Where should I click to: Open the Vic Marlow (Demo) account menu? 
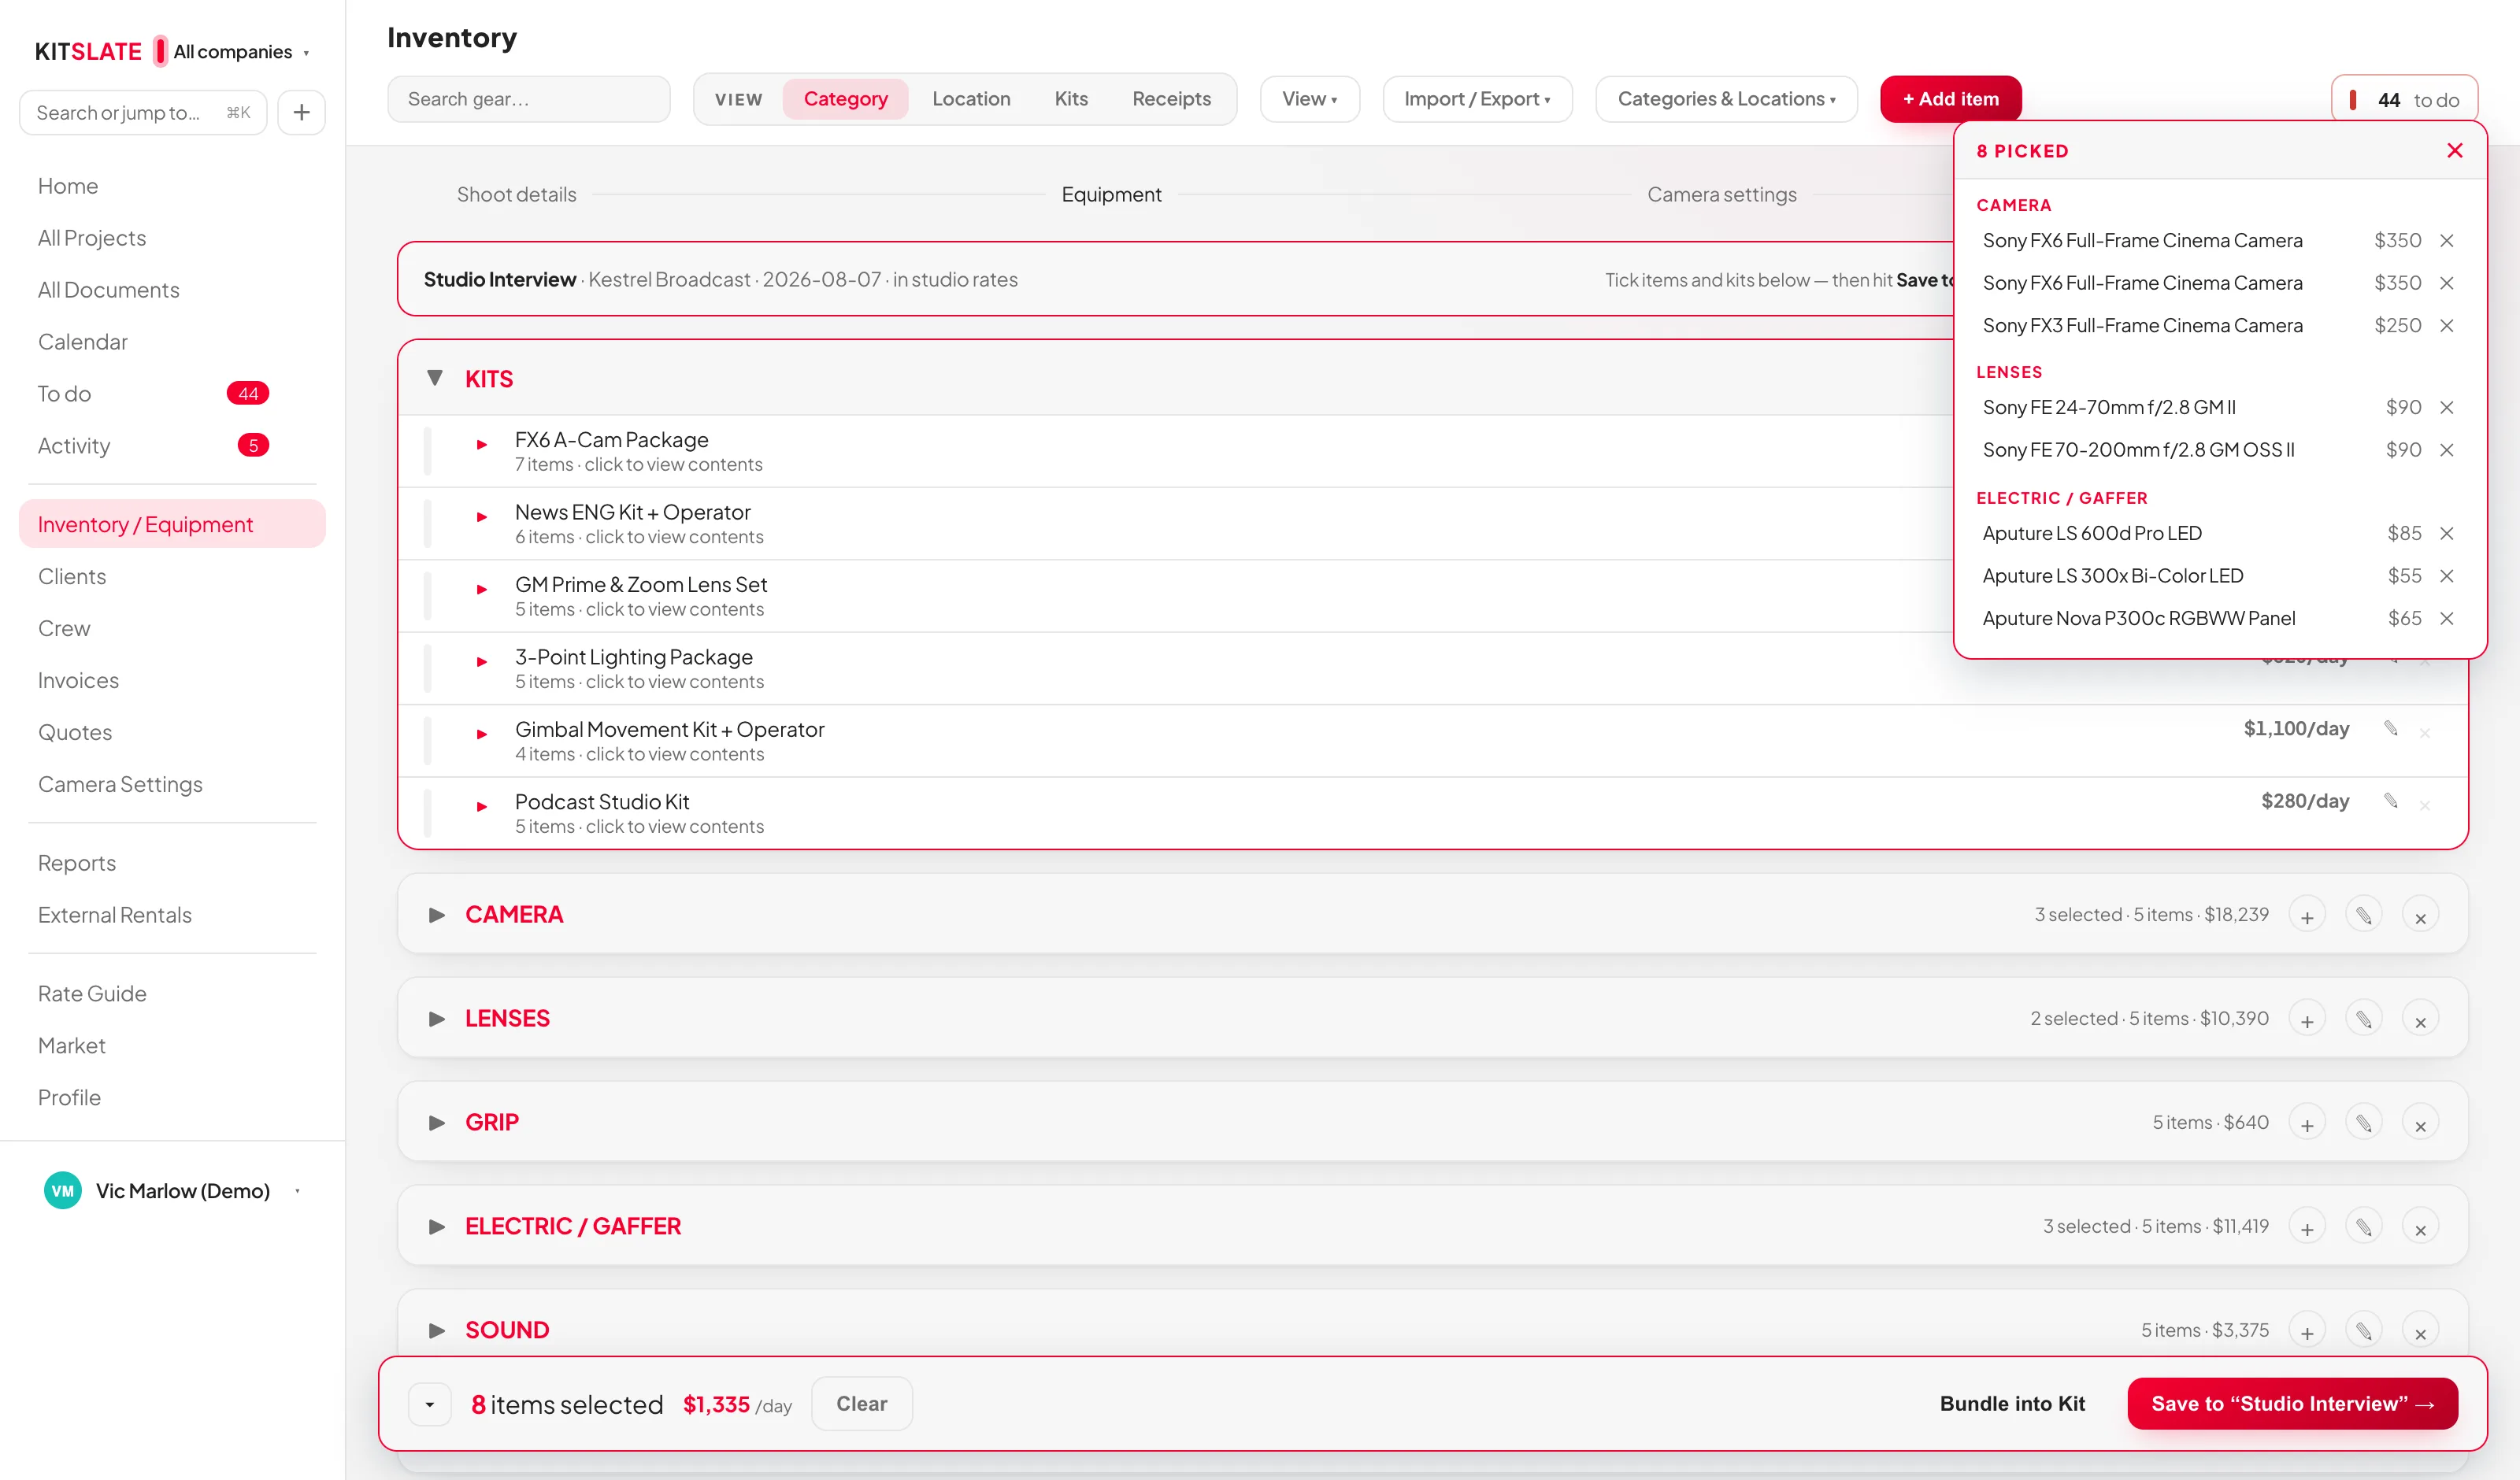(x=172, y=1191)
